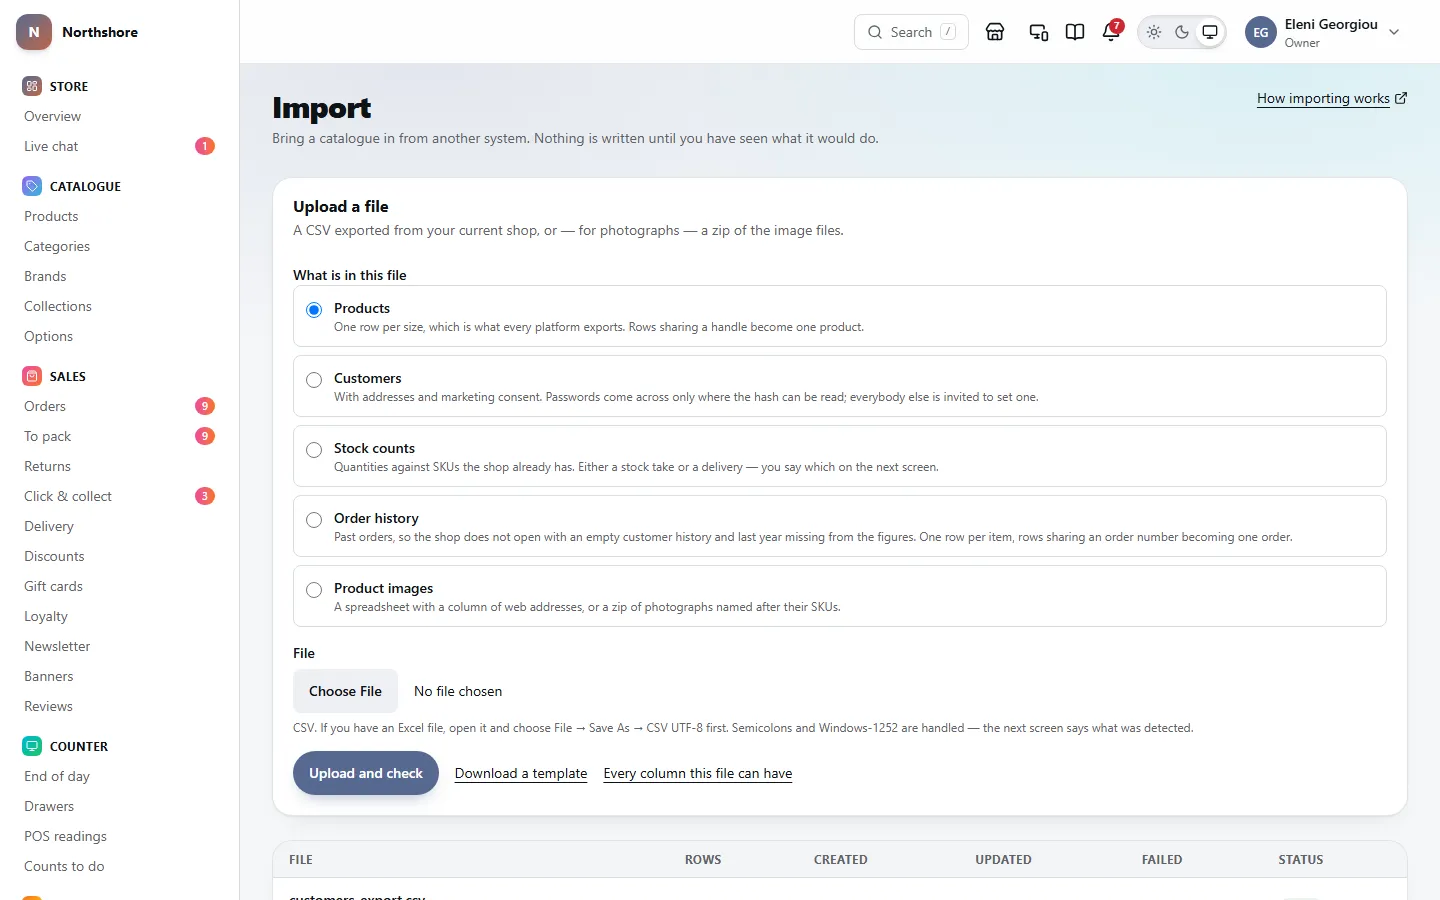The height and width of the screenshot is (900, 1440).
Task: Select the Product images radio option
Action: pos(314,590)
